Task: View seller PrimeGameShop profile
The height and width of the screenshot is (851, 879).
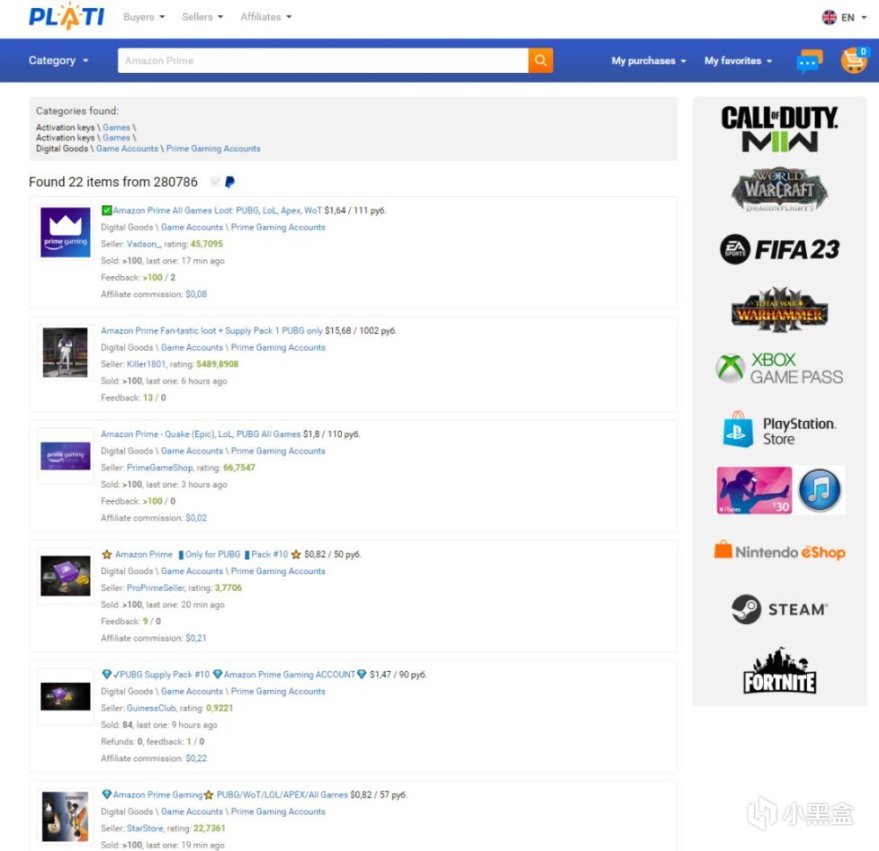Action: tap(160, 468)
